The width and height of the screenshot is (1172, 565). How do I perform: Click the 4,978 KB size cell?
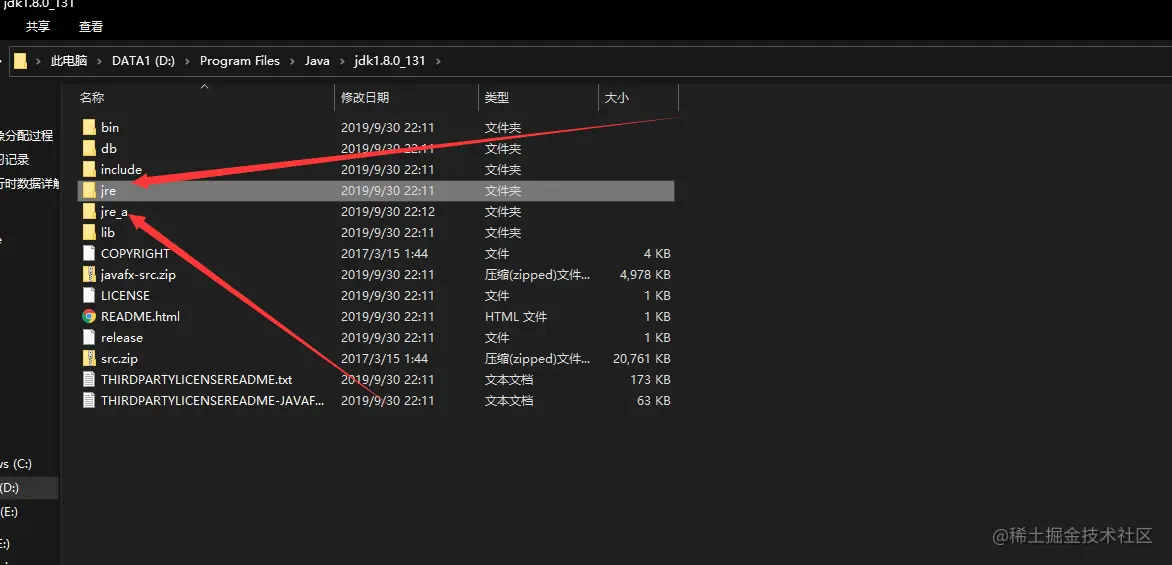(x=645, y=274)
